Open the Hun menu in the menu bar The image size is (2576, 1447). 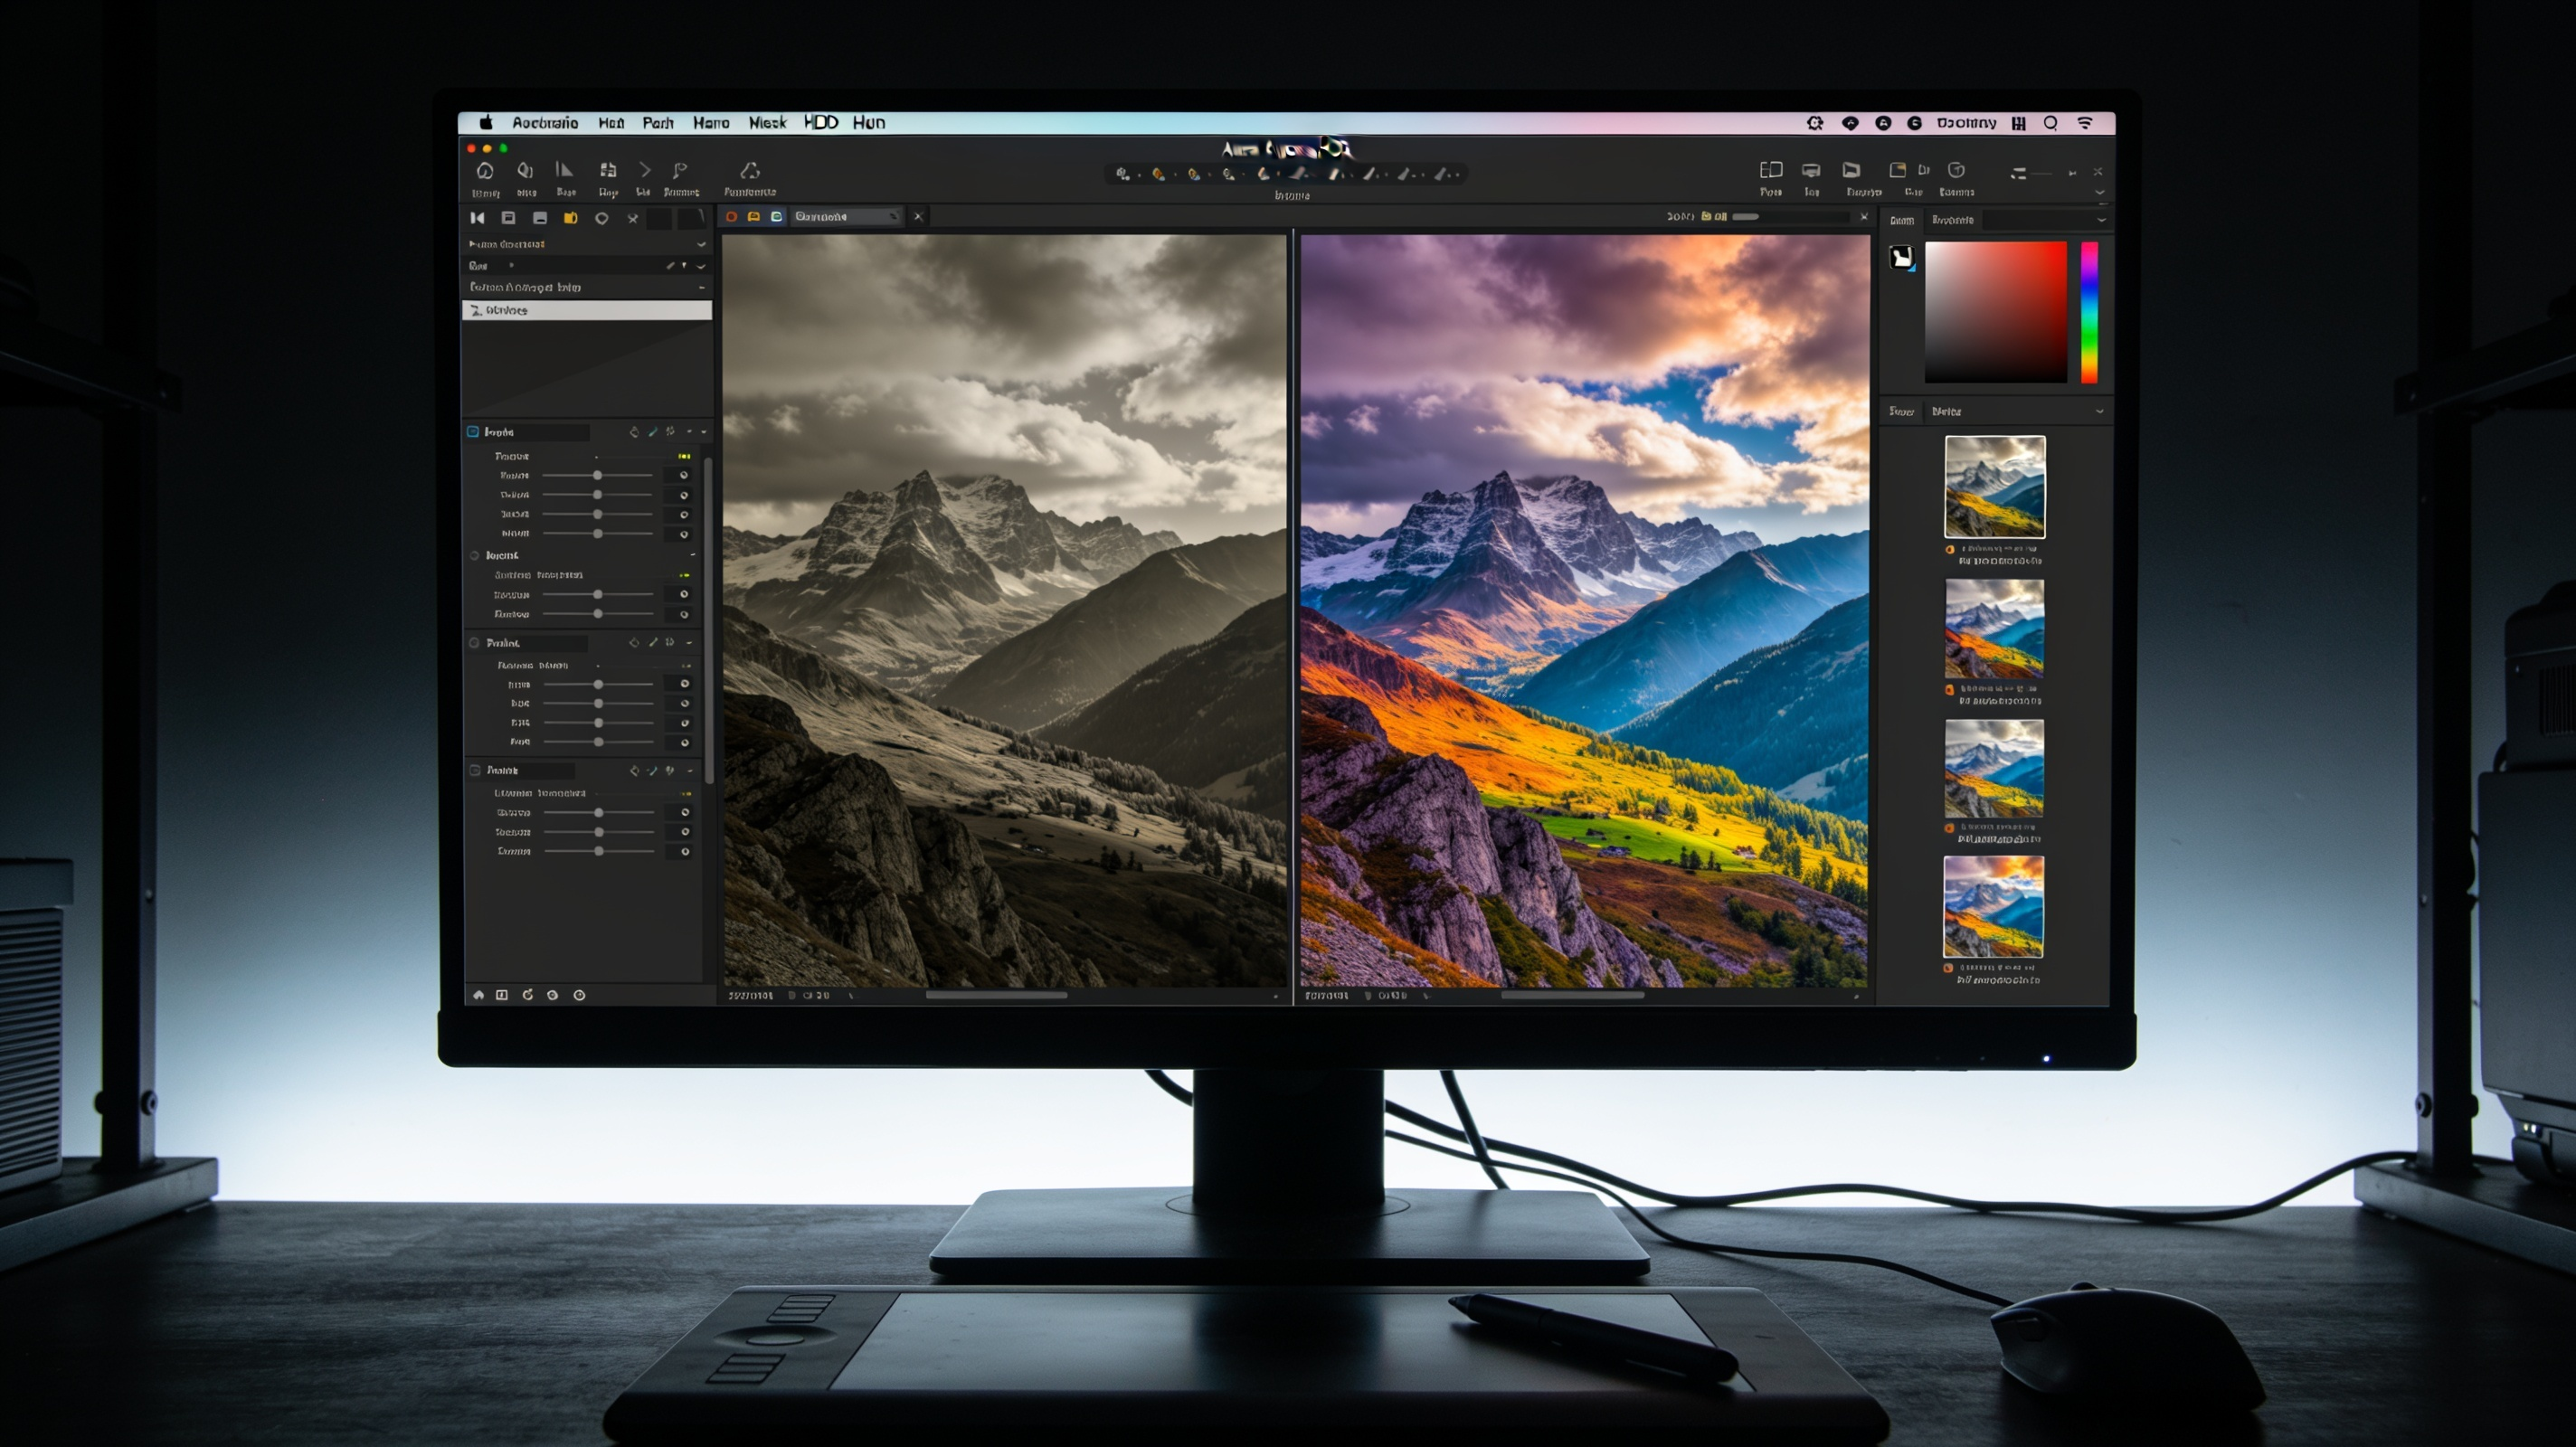[868, 123]
